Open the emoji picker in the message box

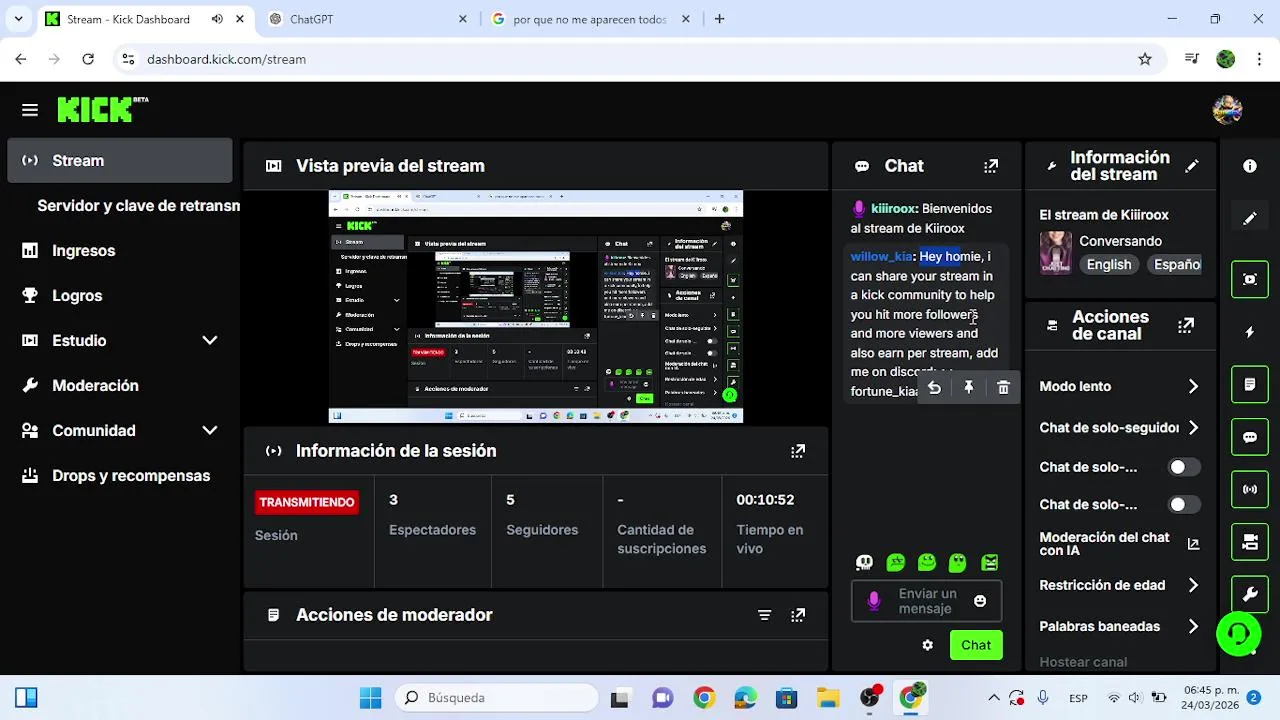pyautogui.click(x=980, y=601)
